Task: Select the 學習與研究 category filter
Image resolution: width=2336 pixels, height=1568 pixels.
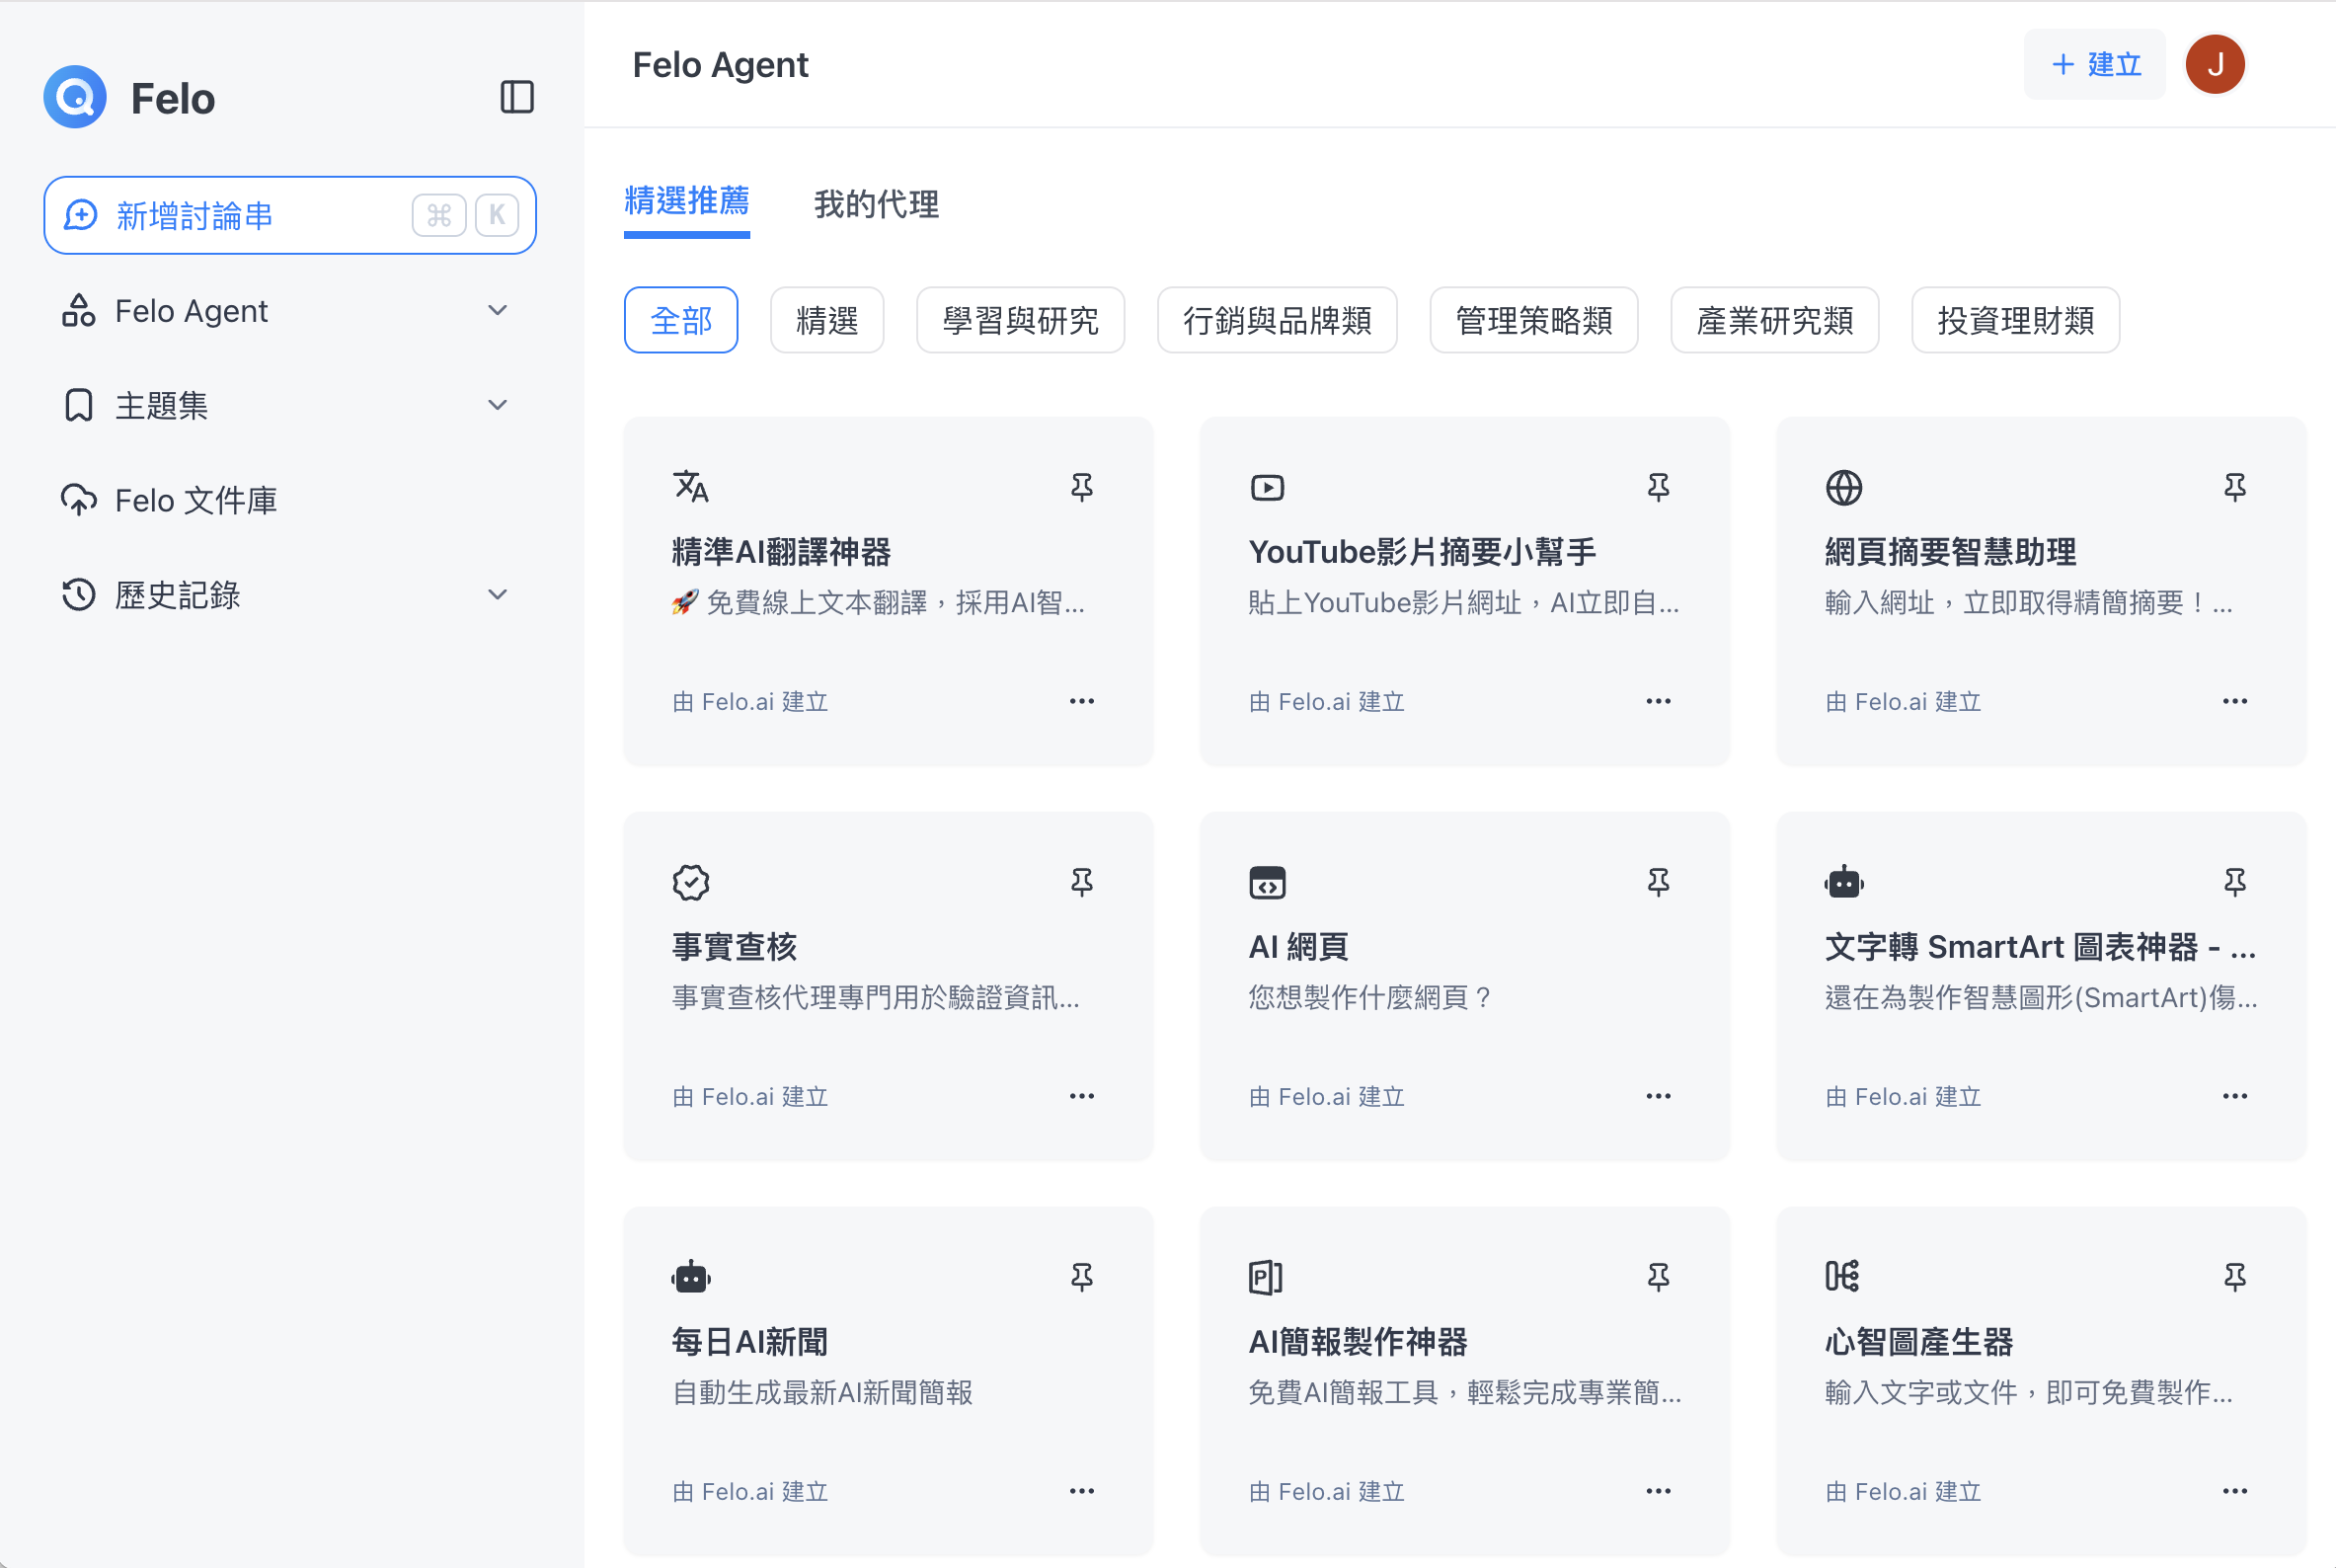Action: coord(1019,320)
